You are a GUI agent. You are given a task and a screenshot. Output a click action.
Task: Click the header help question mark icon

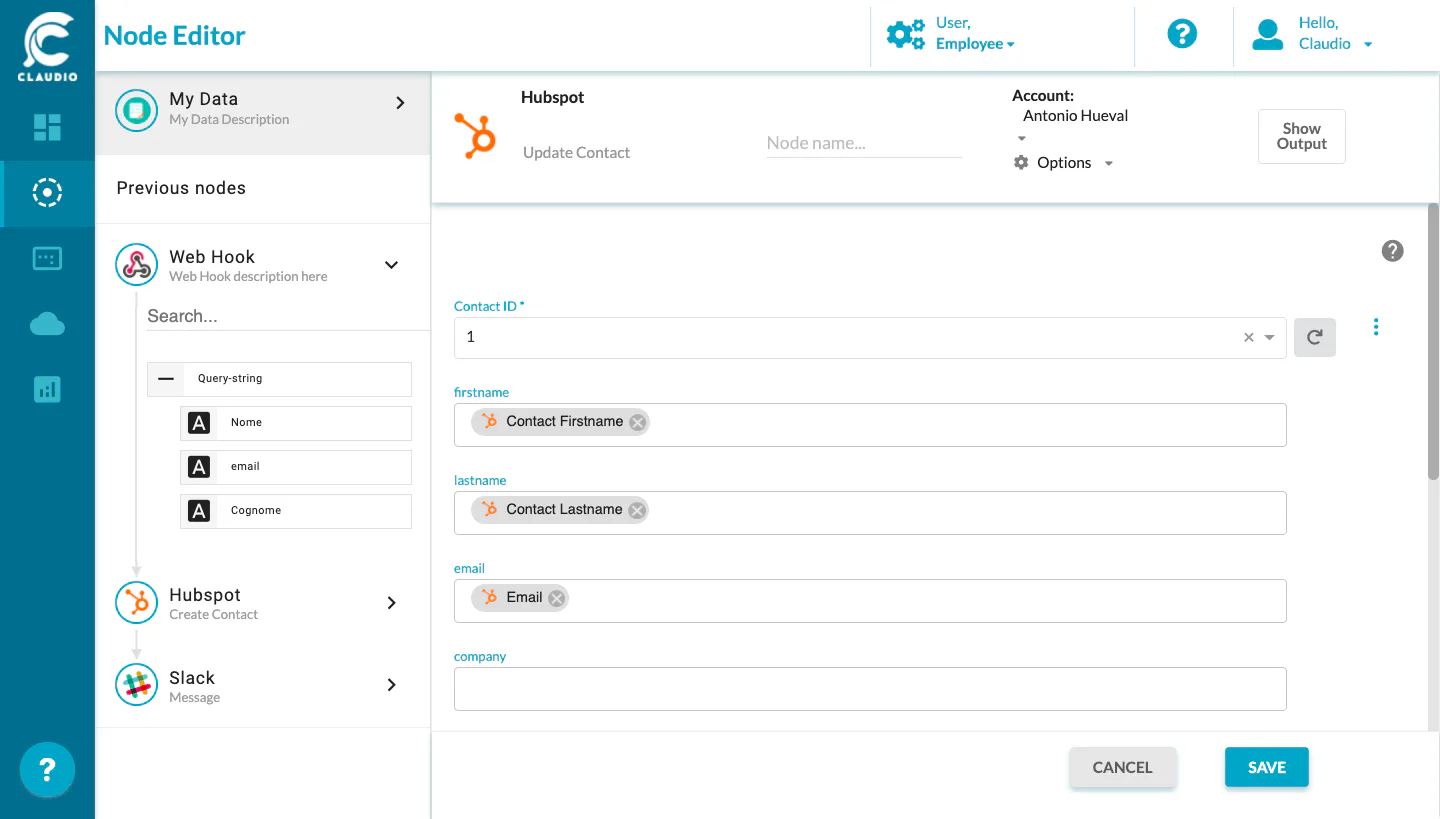[x=1182, y=34]
